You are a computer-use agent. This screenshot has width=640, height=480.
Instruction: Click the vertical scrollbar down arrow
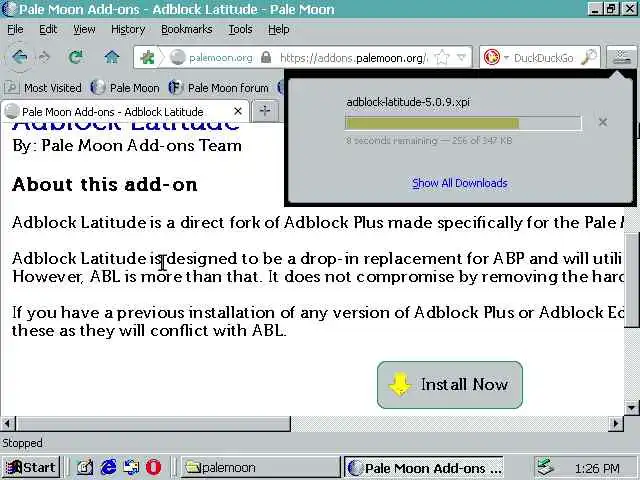pos(631,407)
